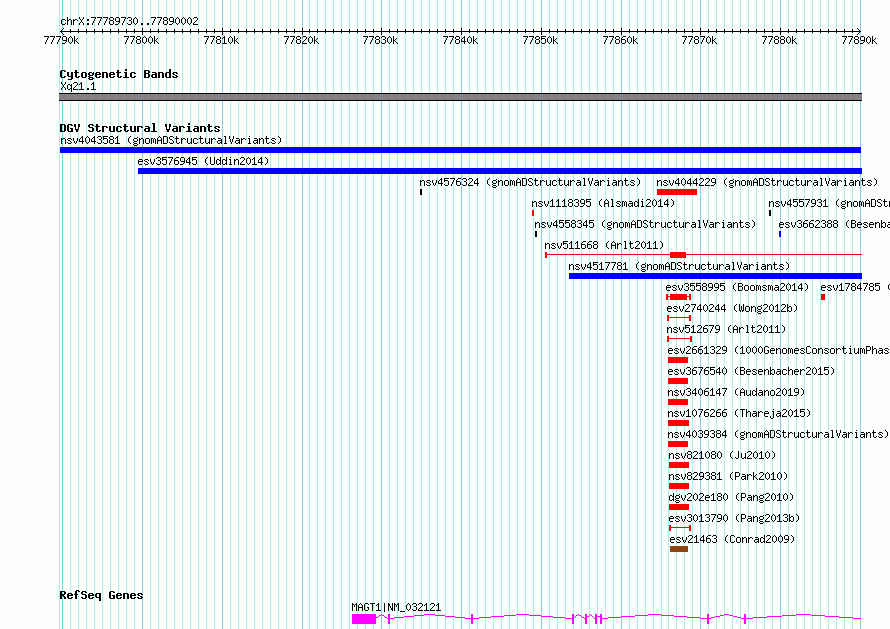Click the red bar of esv2661329
The width and height of the screenshot is (890, 629).
[678, 360]
